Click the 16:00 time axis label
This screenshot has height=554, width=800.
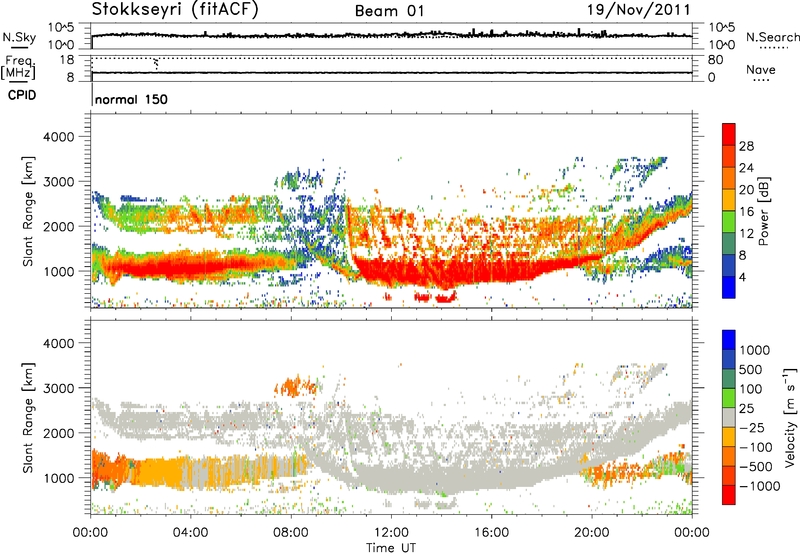(491, 533)
